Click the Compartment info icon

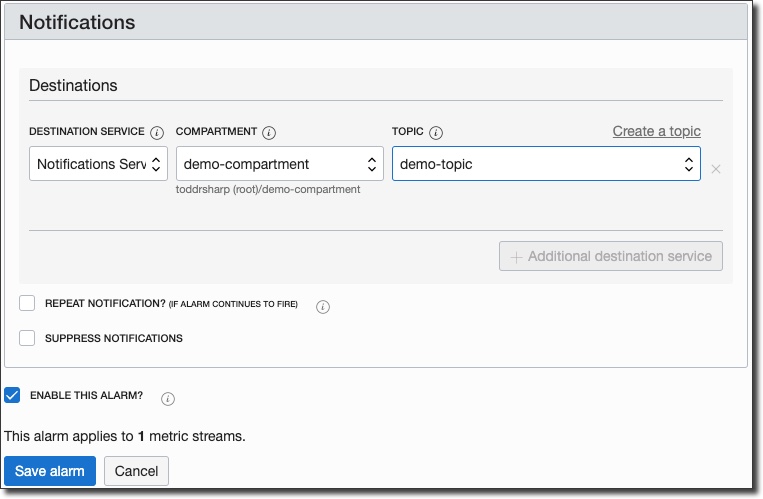pos(270,132)
